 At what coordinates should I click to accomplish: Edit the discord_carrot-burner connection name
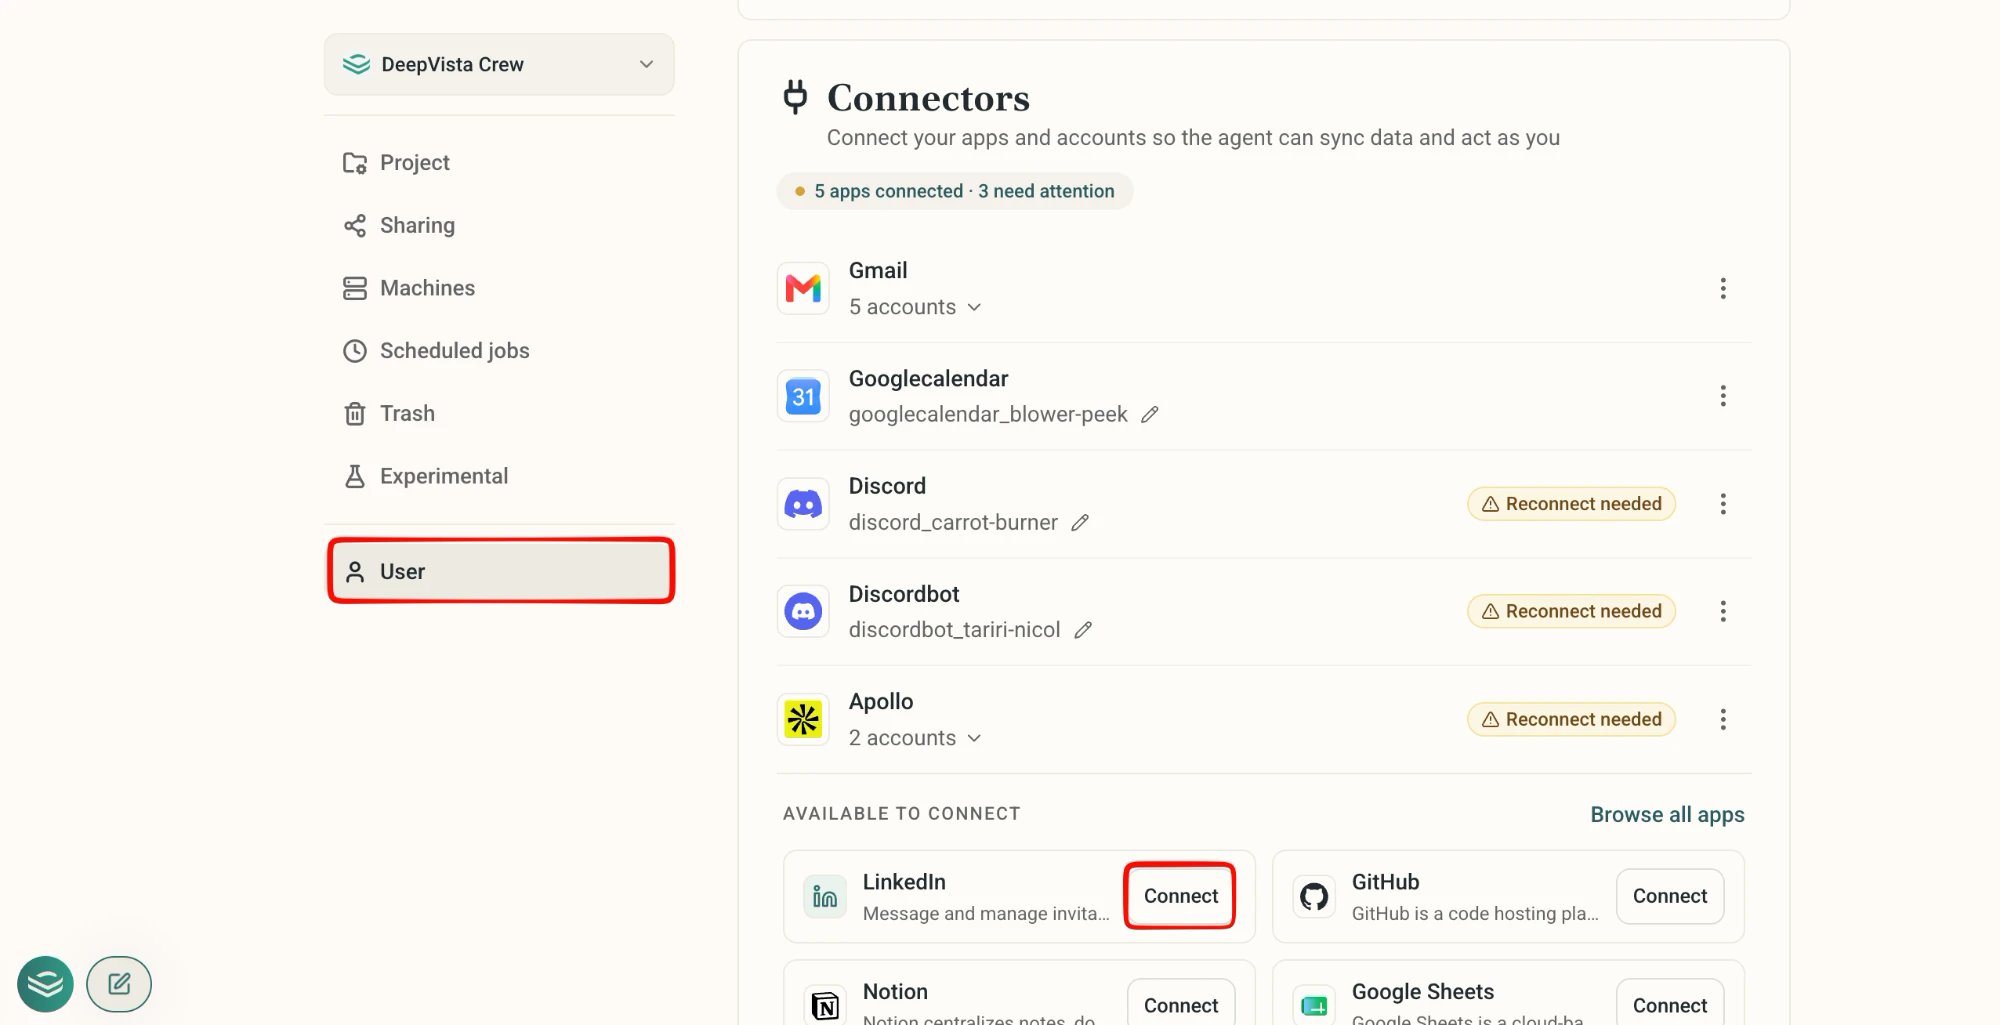tap(1080, 522)
